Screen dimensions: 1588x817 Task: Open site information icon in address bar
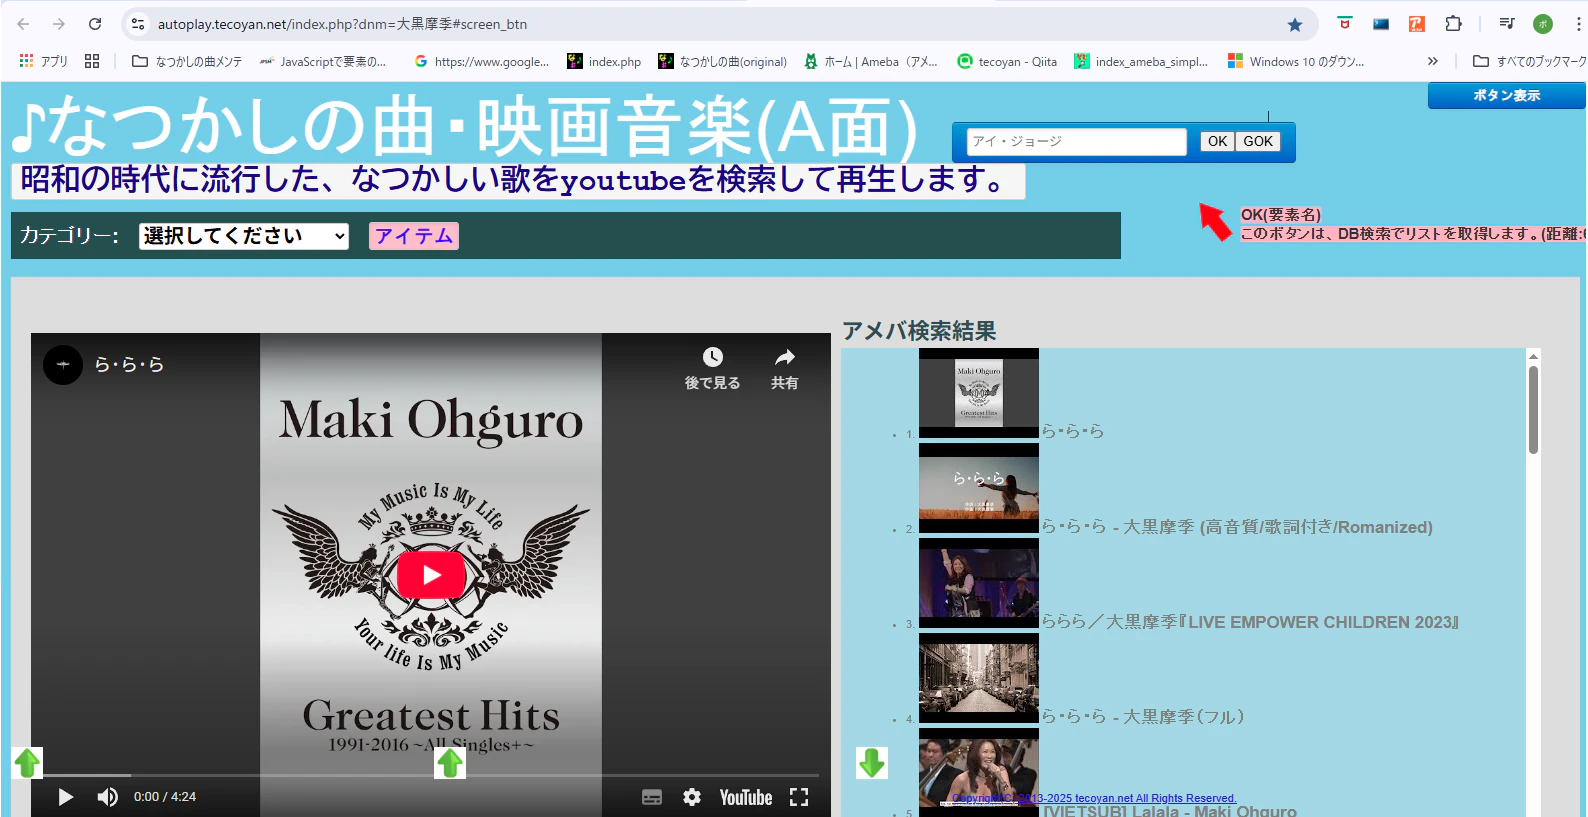pos(138,24)
